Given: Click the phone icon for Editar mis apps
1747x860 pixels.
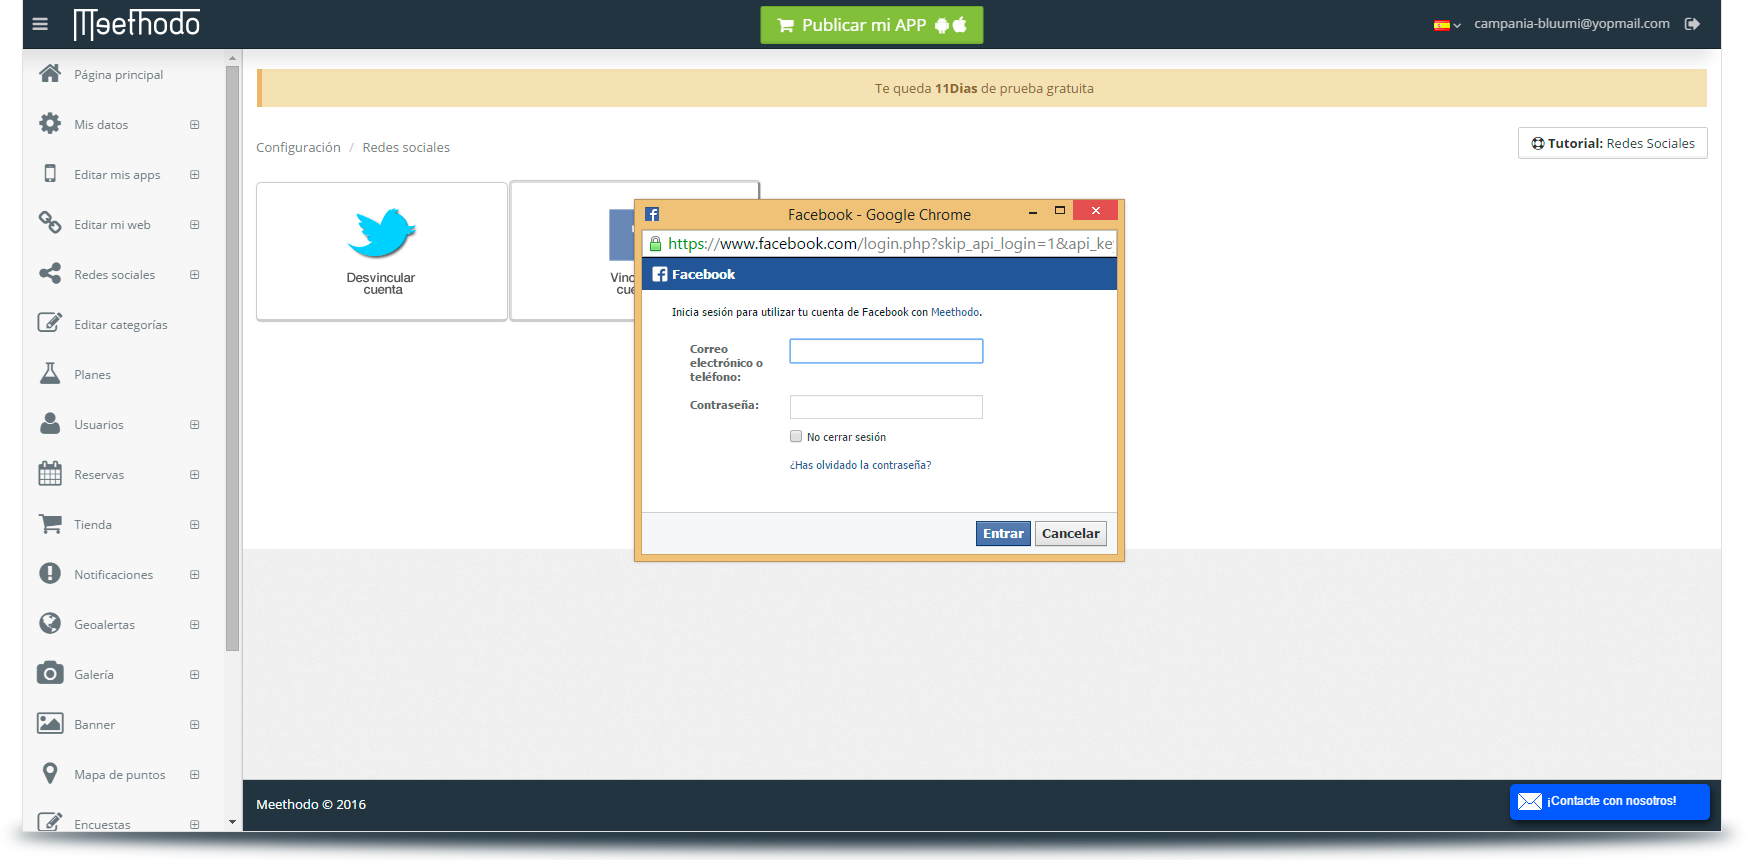Looking at the screenshot, I should [50, 173].
